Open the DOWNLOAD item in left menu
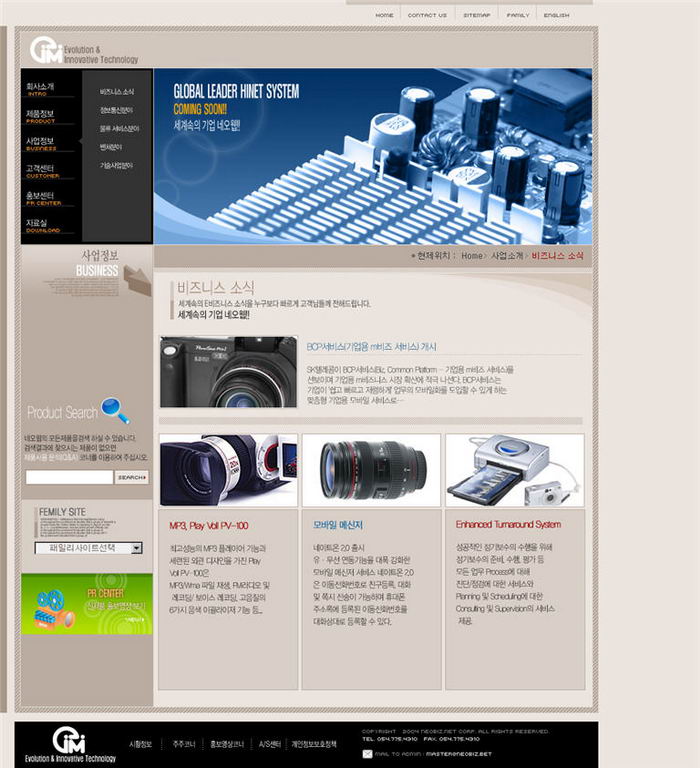This screenshot has width=700, height=768. (41, 225)
